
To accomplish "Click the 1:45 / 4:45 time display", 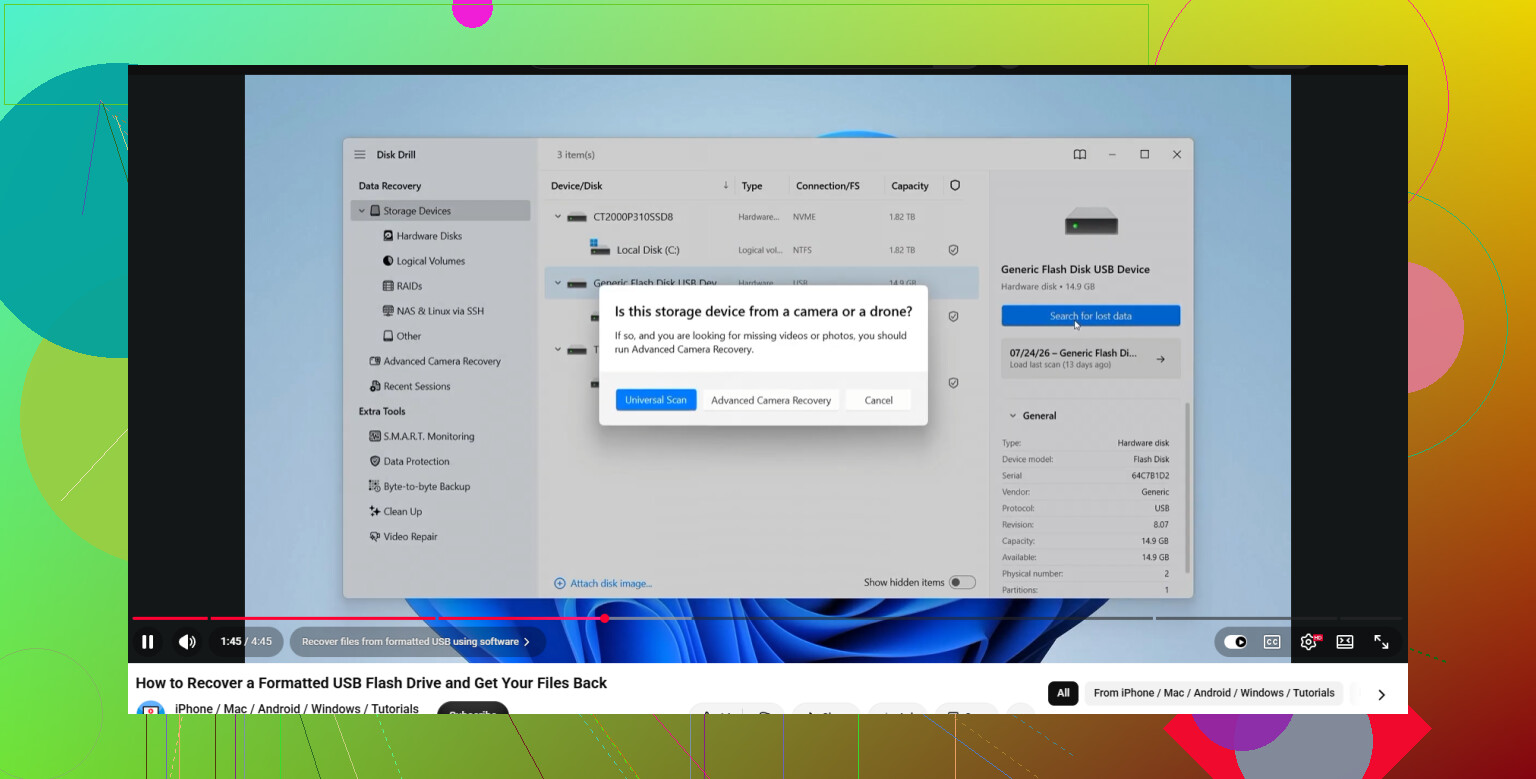I will click(x=246, y=642).
